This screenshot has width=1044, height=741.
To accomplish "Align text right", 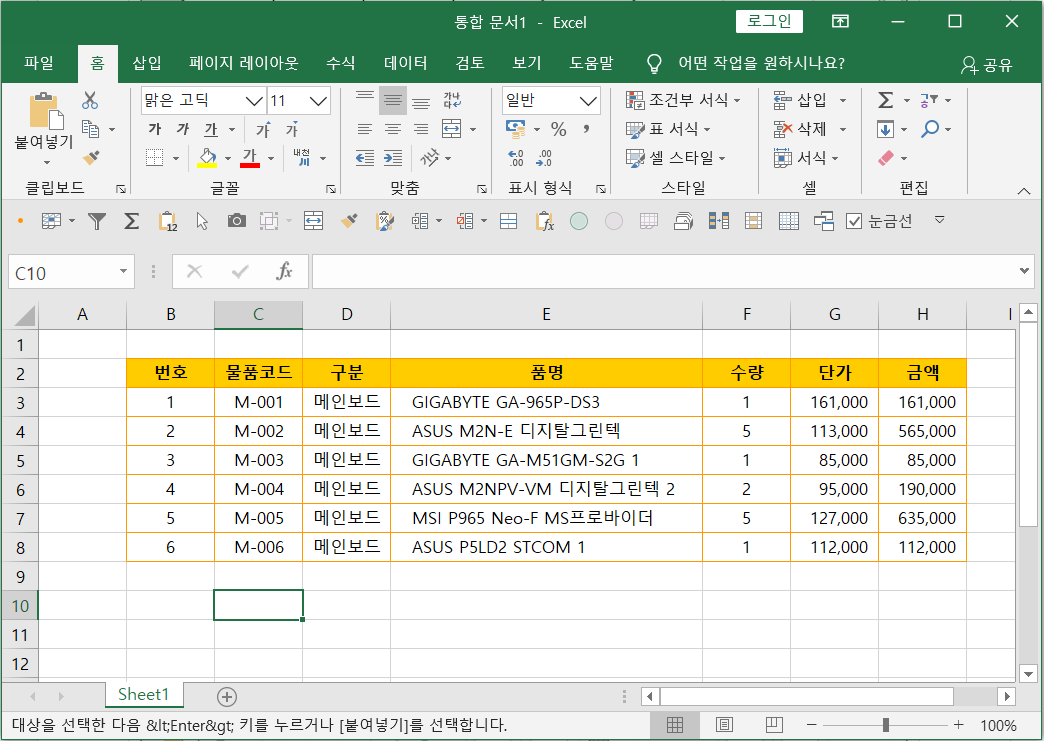I will 421,129.
